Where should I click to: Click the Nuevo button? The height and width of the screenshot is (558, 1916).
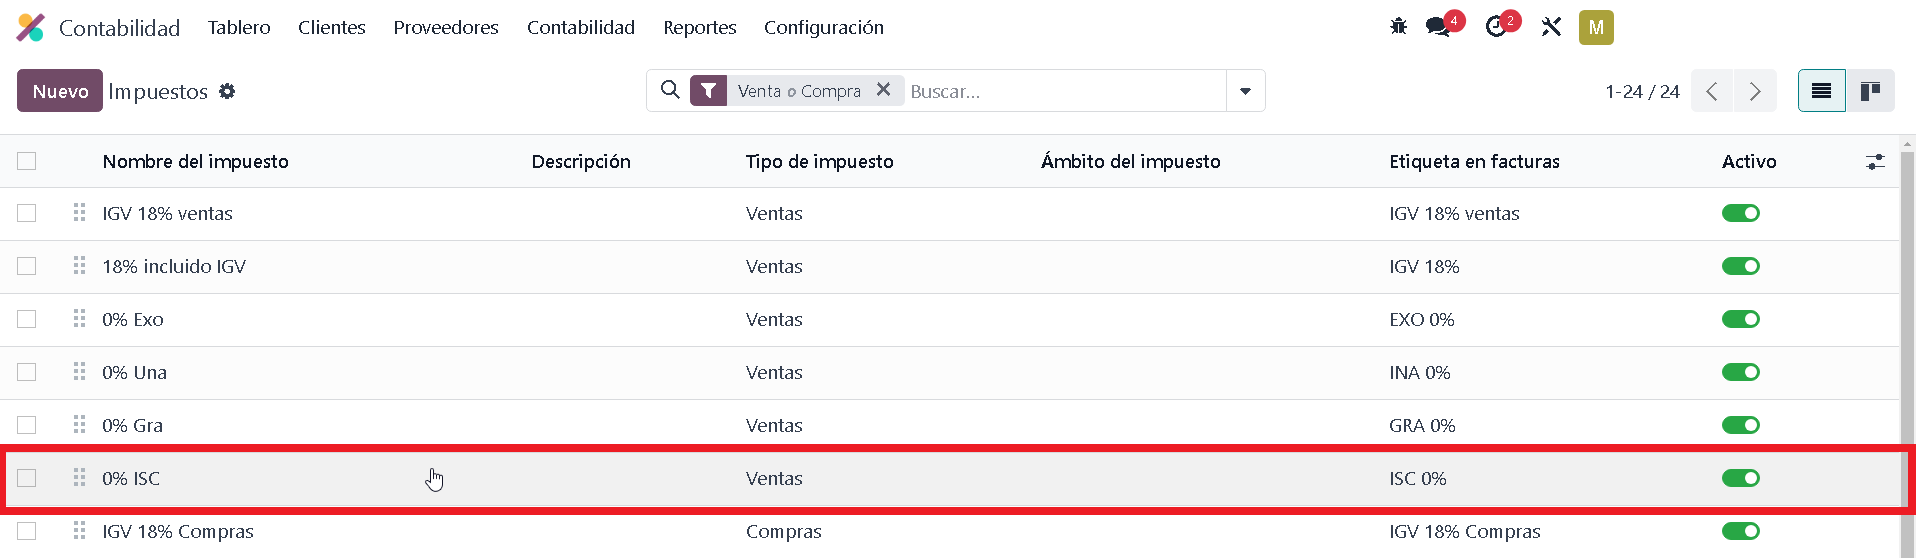60,91
